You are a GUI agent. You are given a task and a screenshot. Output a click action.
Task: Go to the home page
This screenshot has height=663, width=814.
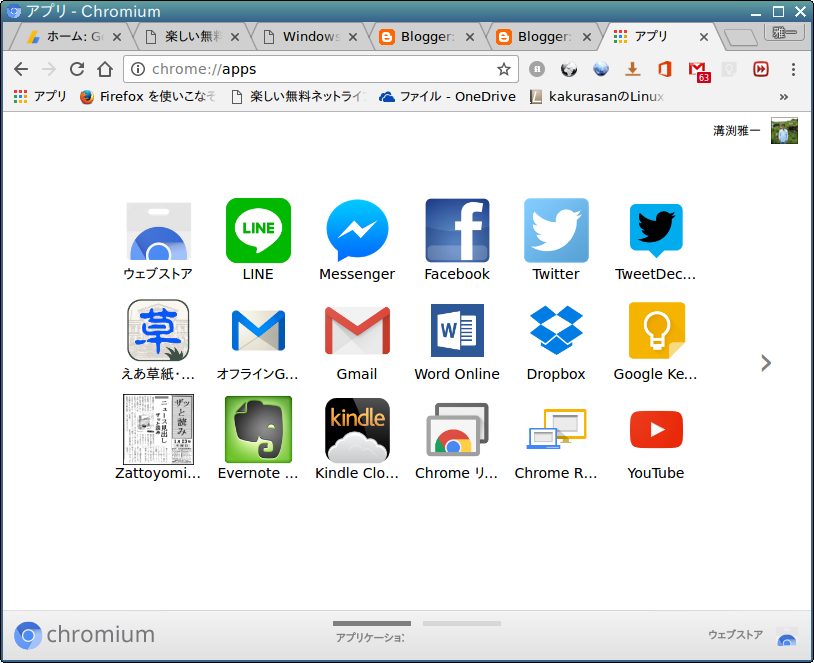pyautogui.click(x=105, y=69)
